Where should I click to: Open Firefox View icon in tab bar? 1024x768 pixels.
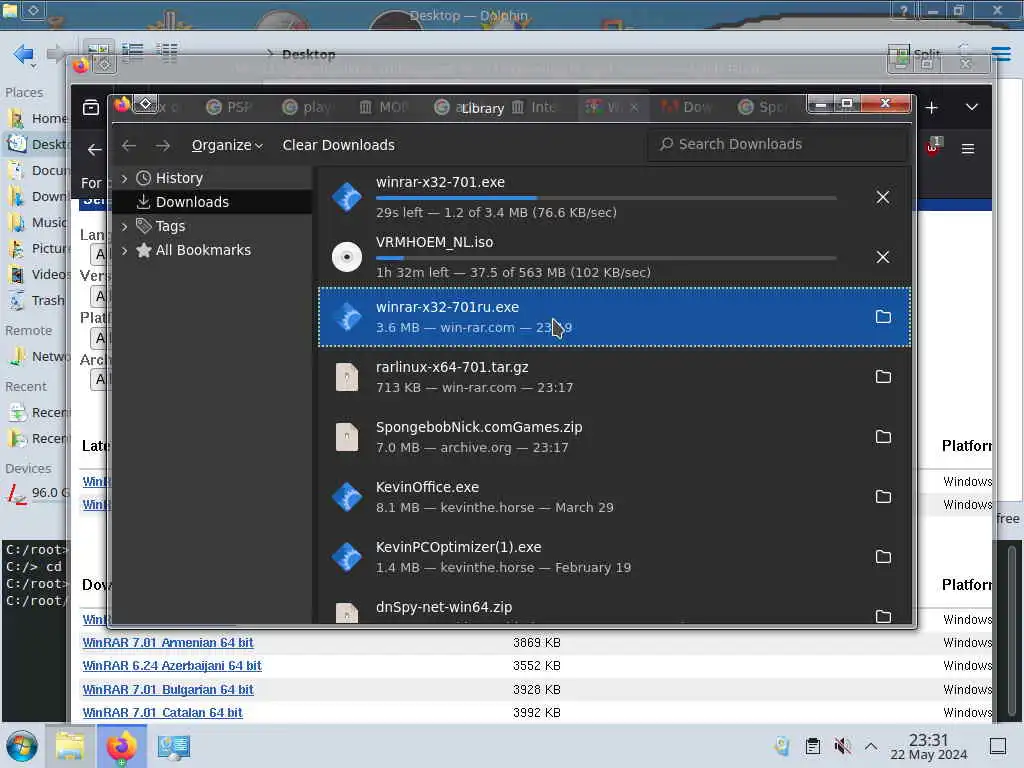(x=91, y=107)
